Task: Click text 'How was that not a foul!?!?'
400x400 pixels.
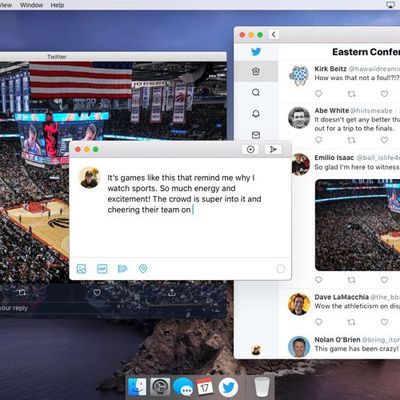Action: click(357, 78)
